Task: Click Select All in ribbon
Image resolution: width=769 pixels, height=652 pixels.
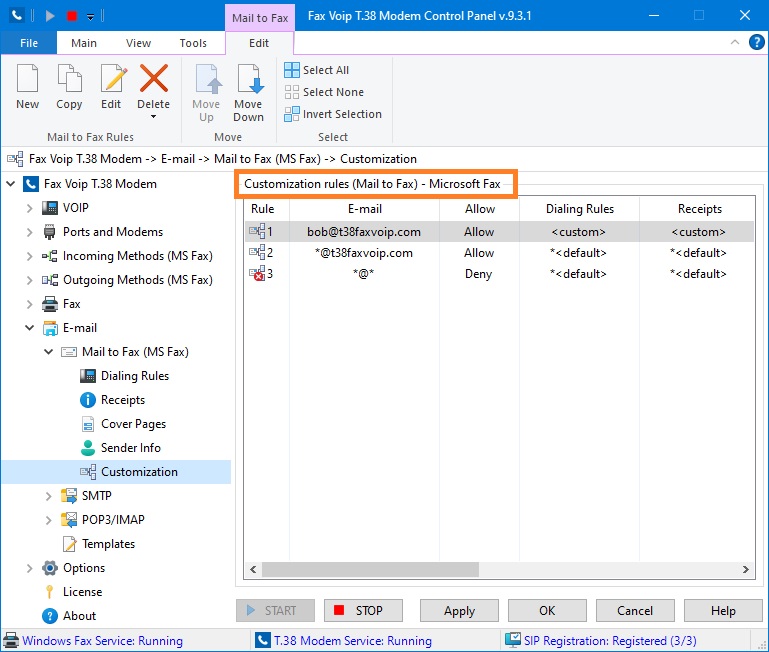Action: pyautogui.click(x=316, y=70)
